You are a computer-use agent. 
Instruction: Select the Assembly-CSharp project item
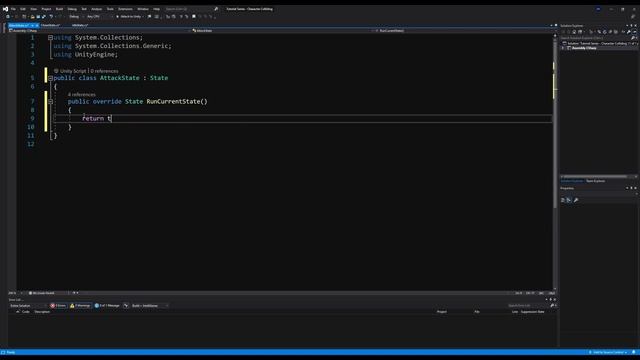click(x=584, y=48)
